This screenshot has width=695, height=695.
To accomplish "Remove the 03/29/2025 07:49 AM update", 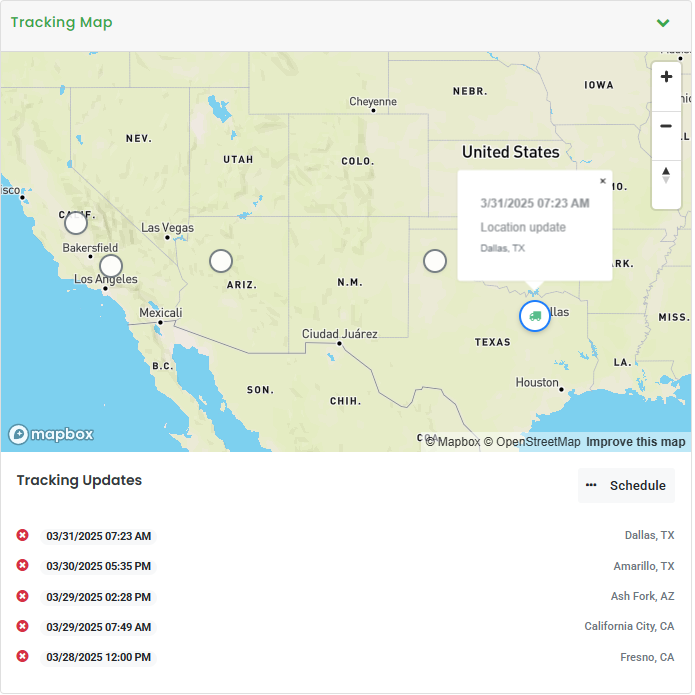I will tap(23, 626).
